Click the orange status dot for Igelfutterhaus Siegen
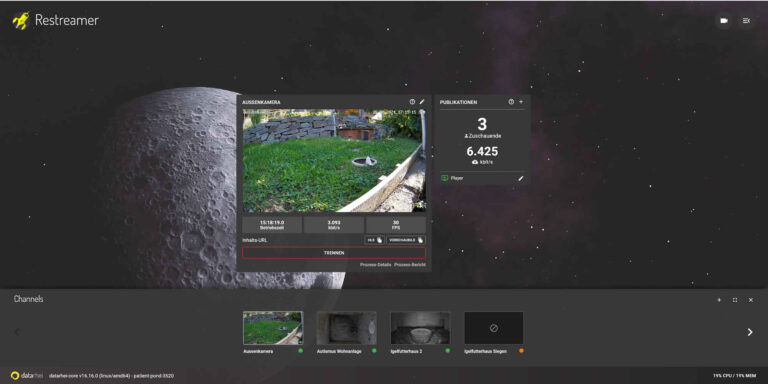Viewport: 768px width, 384px height. (x=521, y=351)
